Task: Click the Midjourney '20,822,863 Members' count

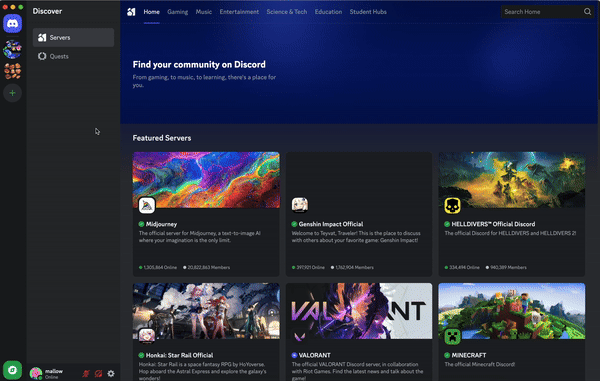Action: 207,267
